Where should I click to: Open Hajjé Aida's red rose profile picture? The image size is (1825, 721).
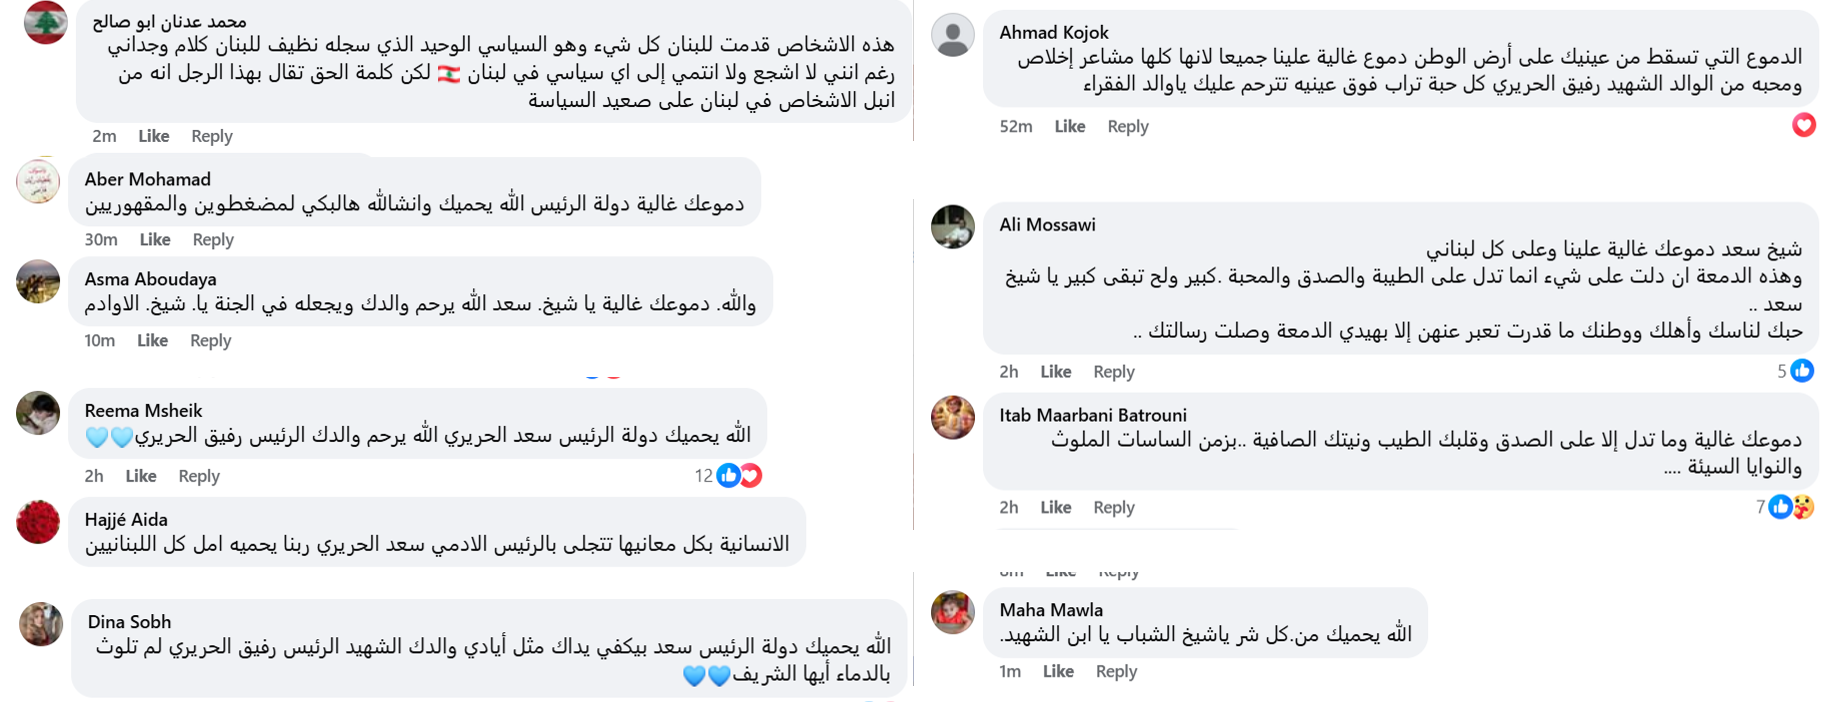pos(38,522)
